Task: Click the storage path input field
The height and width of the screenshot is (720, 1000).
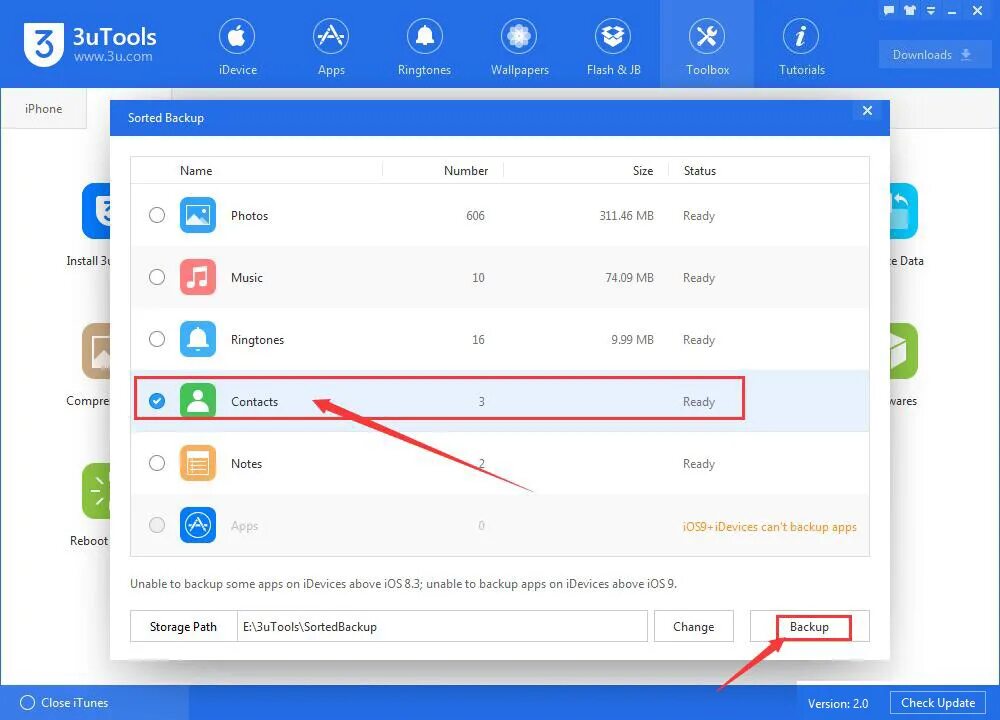Action: pos(442,627)
